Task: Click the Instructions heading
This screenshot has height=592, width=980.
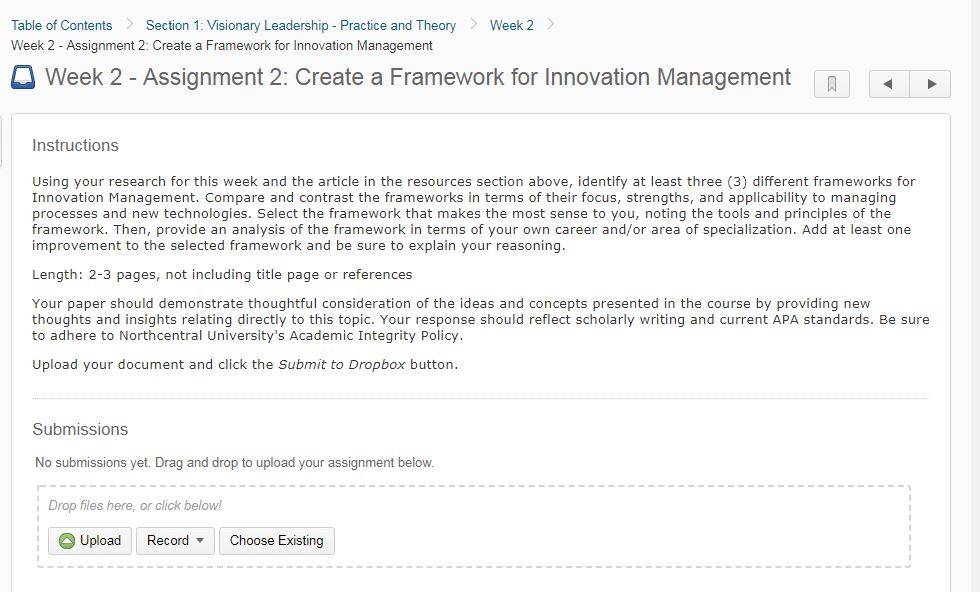Action: (75, 145)
